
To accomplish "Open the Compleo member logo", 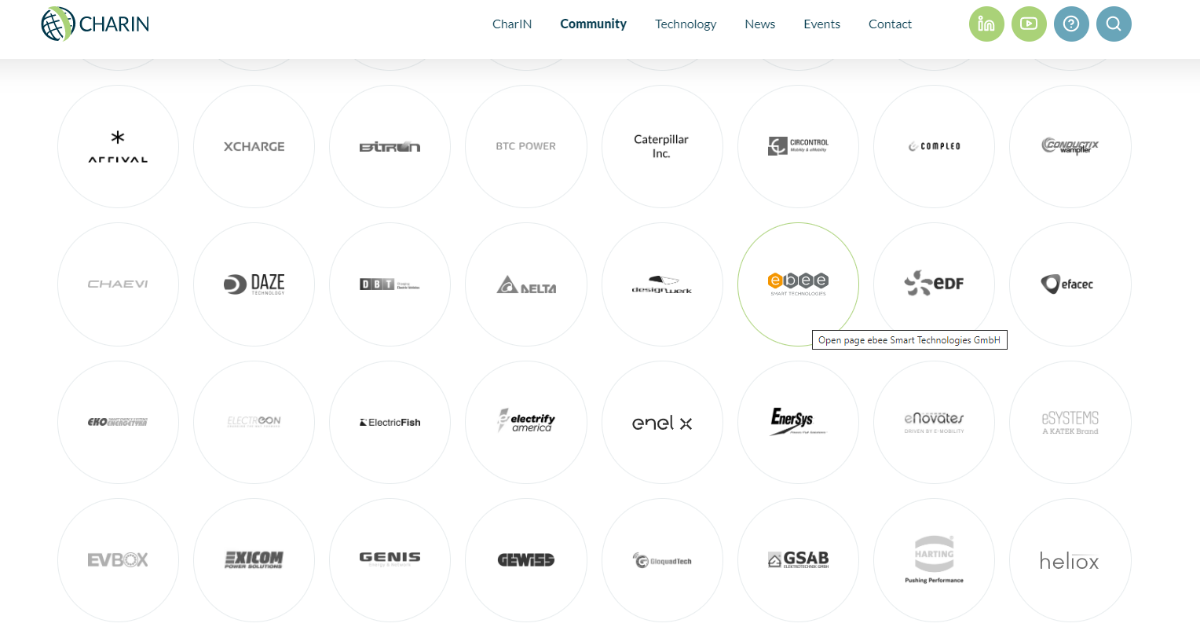I will 934,146.
